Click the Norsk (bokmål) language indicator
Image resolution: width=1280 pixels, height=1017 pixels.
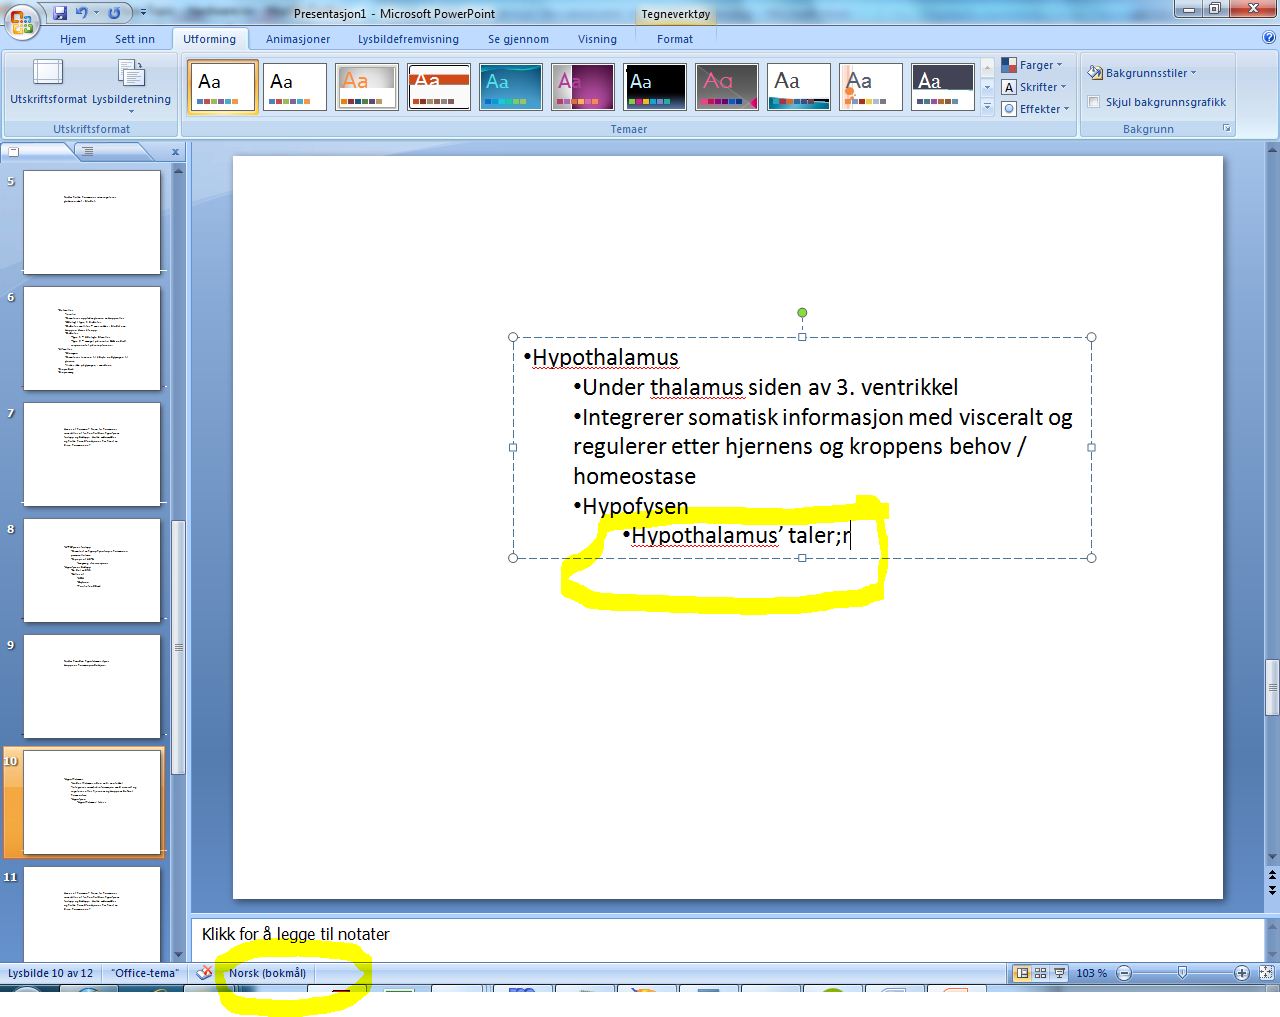(x=267, y=973)
